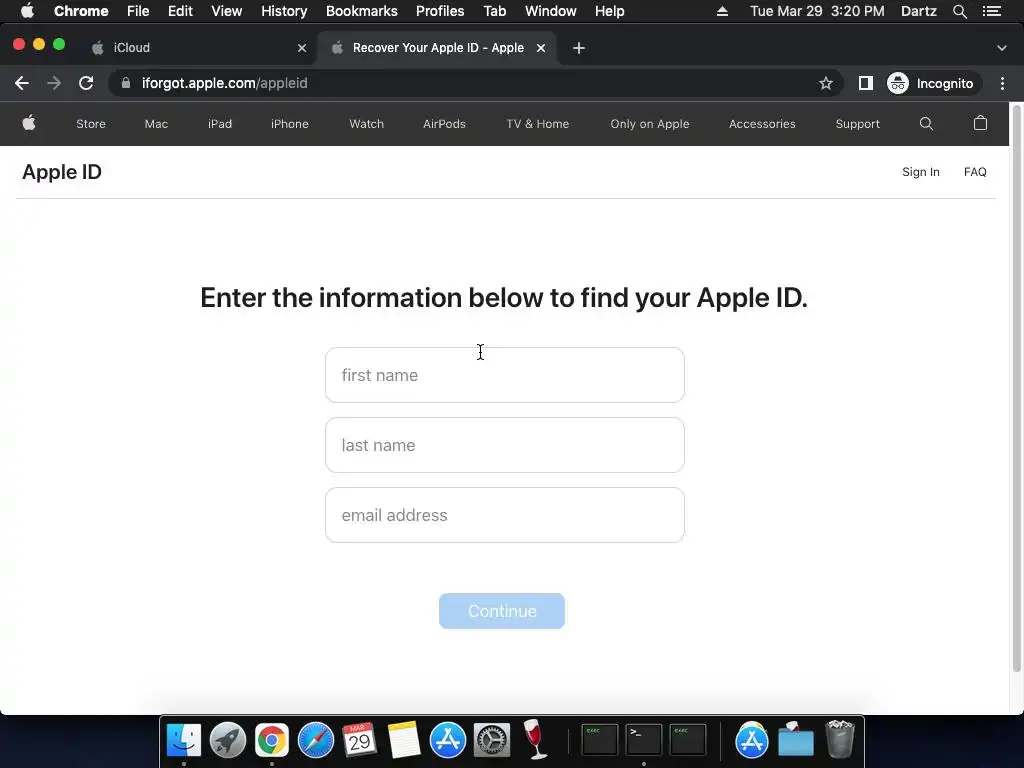This screenshot has width=1024, height=768.
Task: Open the iPhone navigation link
Action: 290,123
